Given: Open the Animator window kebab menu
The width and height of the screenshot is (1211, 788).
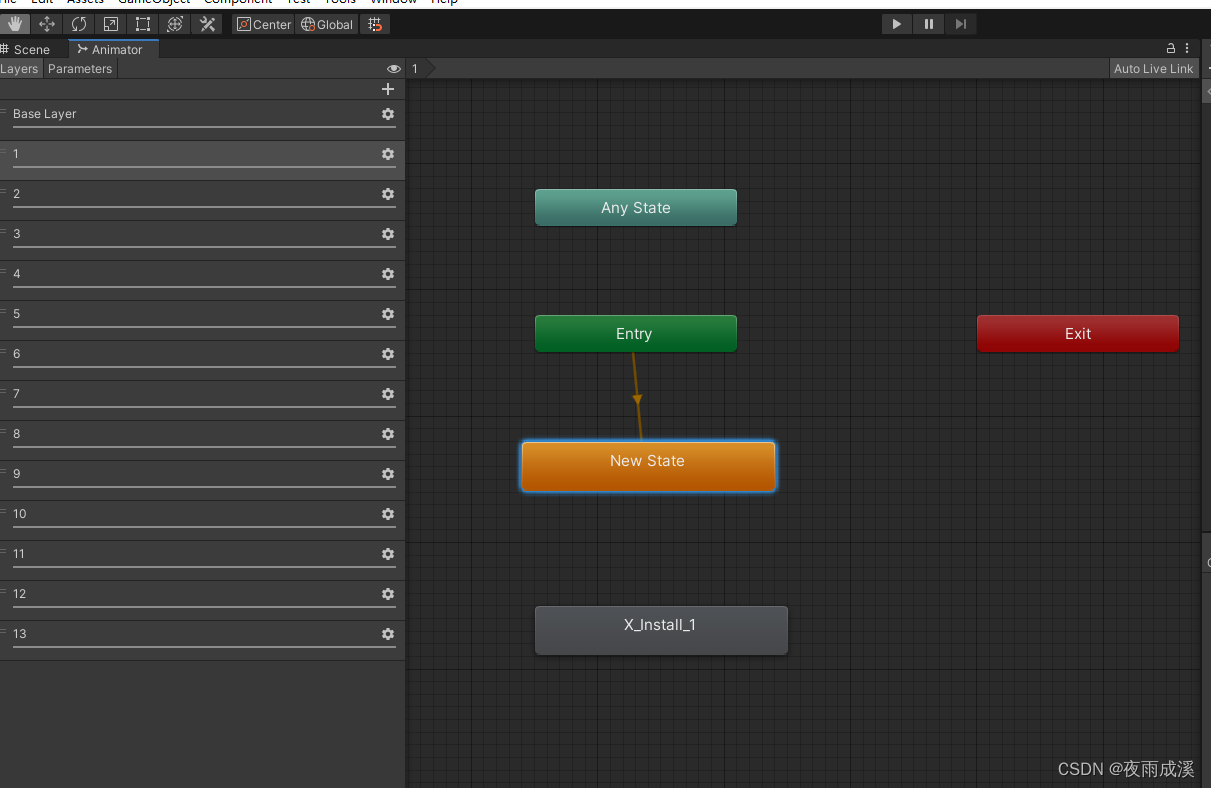Looking at the screenshot, I should click(1187, 48).
